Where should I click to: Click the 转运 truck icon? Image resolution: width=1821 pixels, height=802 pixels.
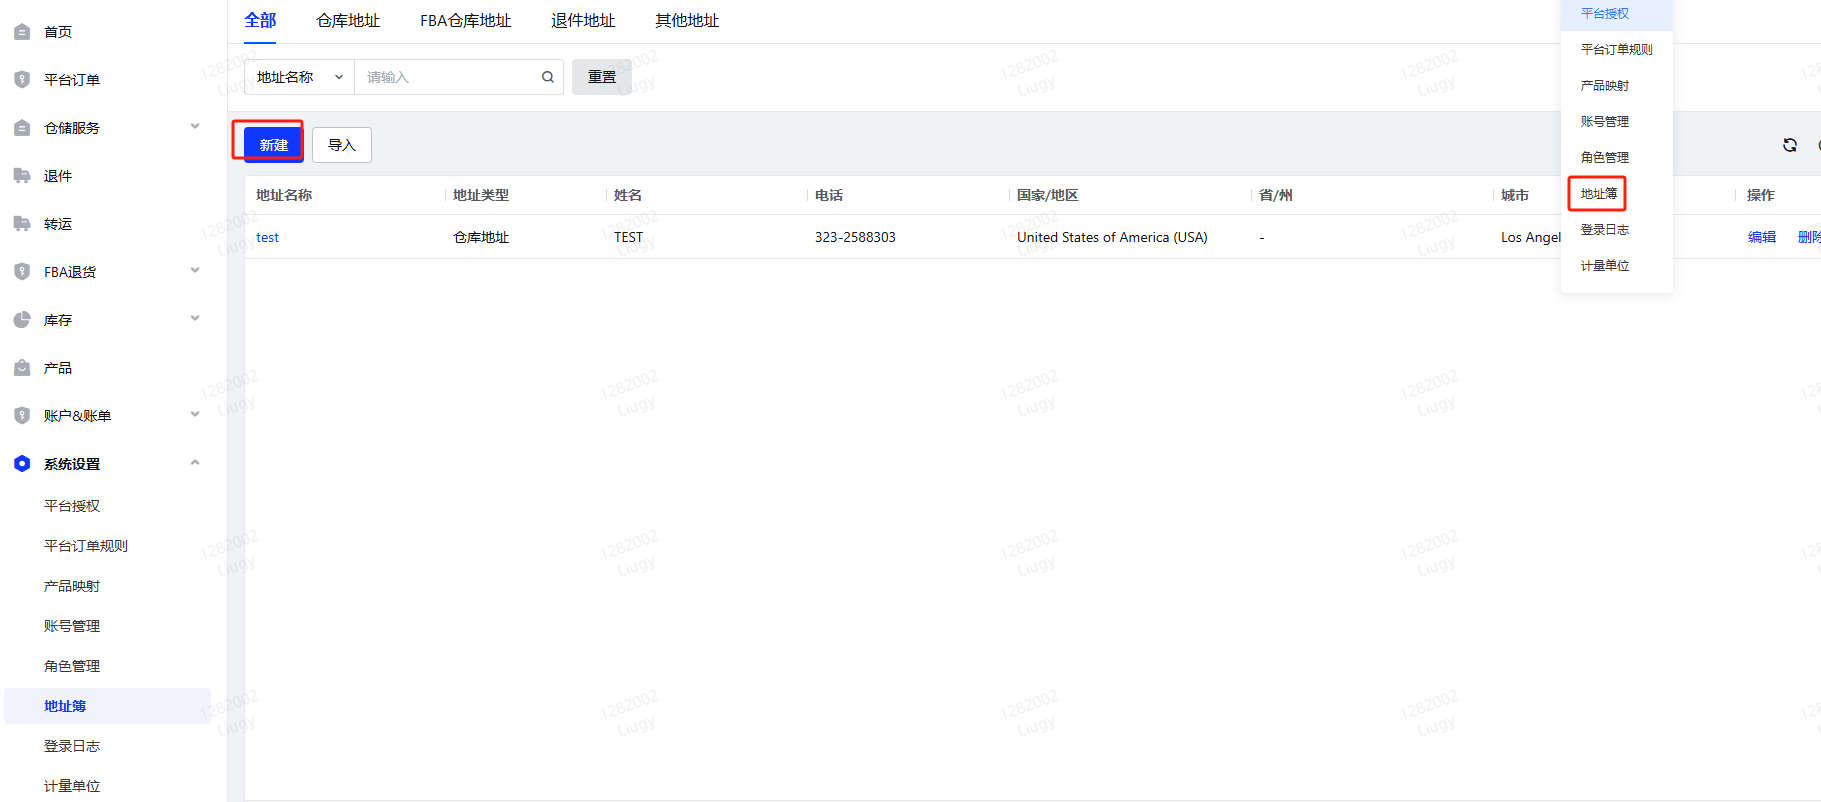pos(22,224)
